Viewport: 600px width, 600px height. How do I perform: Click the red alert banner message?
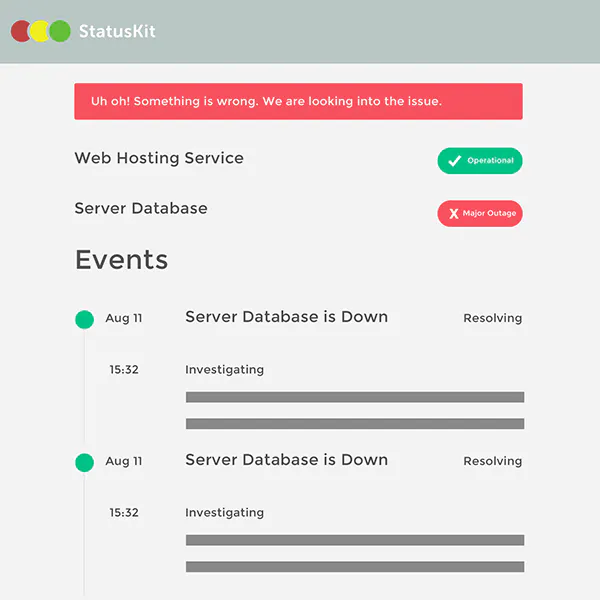[298, 101]
